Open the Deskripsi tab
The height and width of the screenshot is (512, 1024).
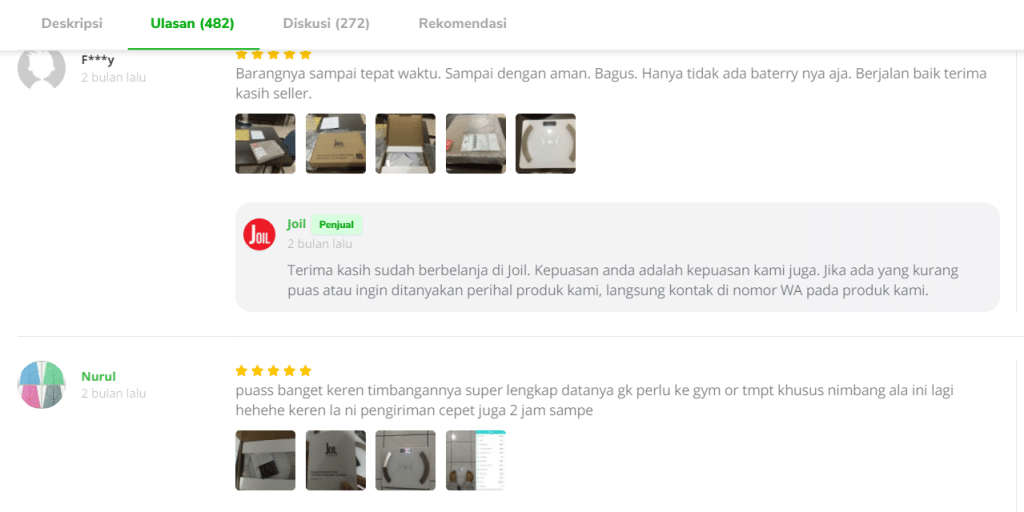pos(72,24)
